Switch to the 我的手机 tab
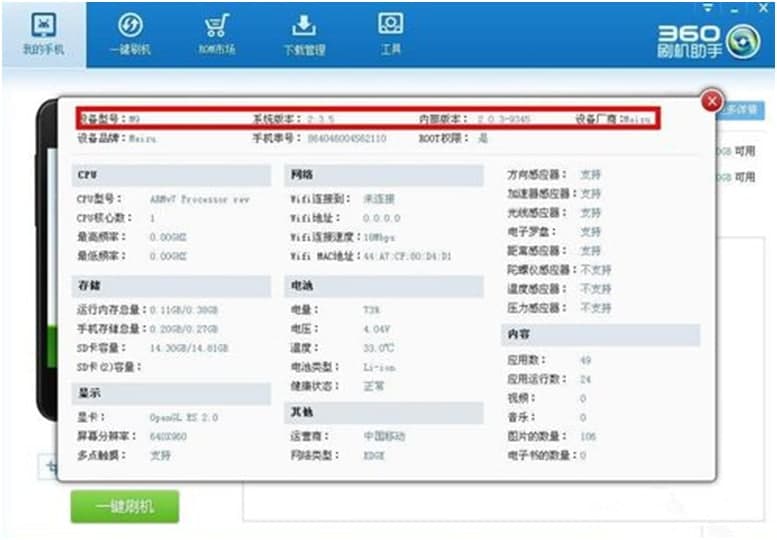This screenshot has height=540, width=777. pos(44,35)
